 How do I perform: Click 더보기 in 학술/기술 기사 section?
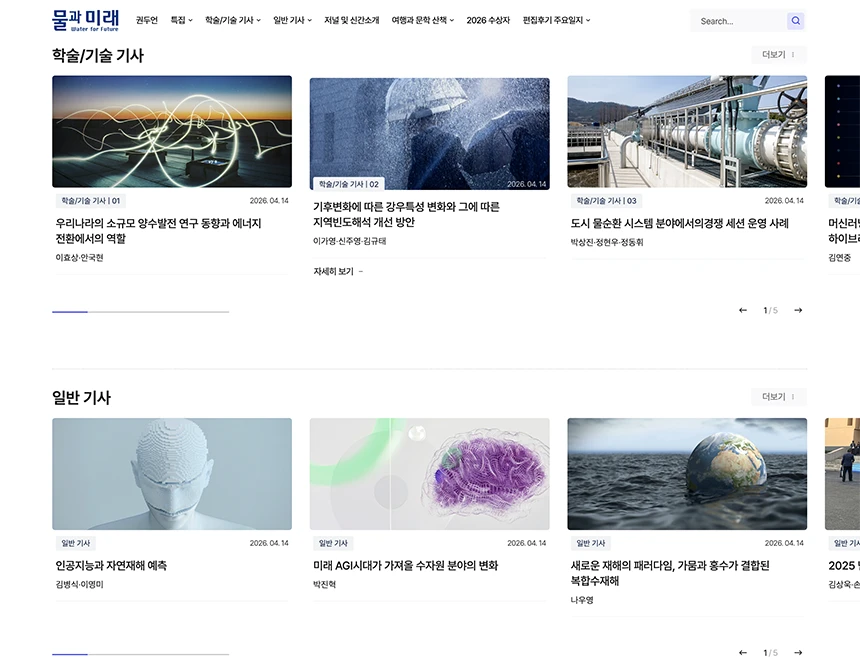point(778,54)
